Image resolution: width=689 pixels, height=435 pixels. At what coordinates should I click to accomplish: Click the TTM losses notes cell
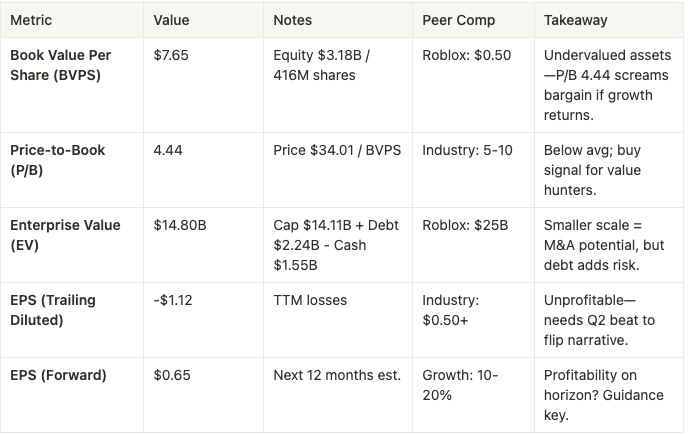310,301
